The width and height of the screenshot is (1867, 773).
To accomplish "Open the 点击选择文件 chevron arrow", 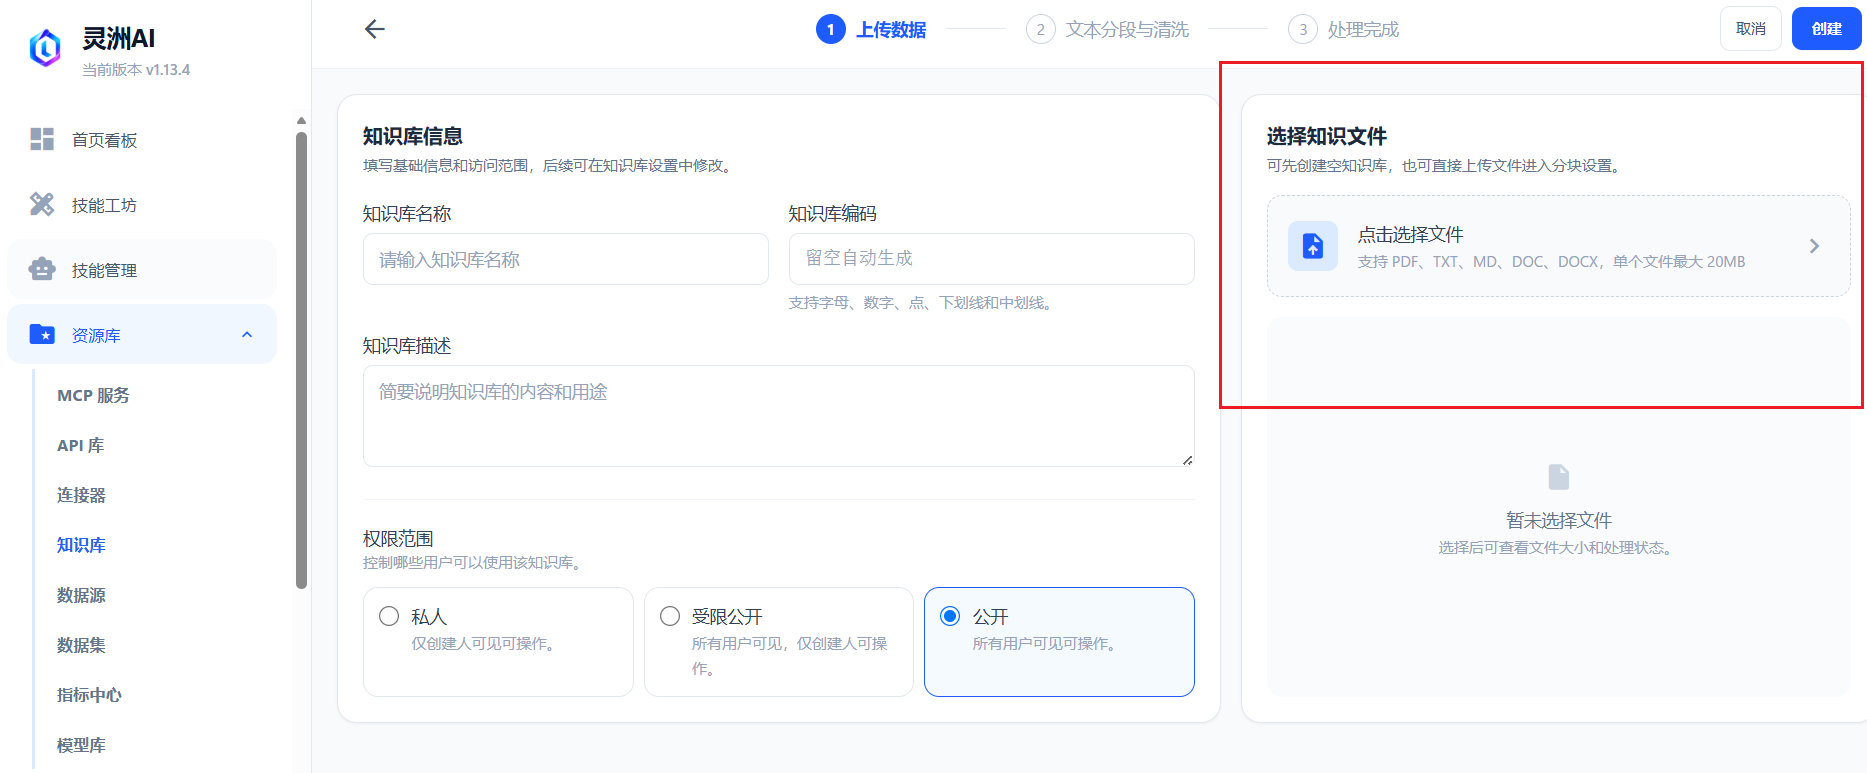I will pos(1814,246).
